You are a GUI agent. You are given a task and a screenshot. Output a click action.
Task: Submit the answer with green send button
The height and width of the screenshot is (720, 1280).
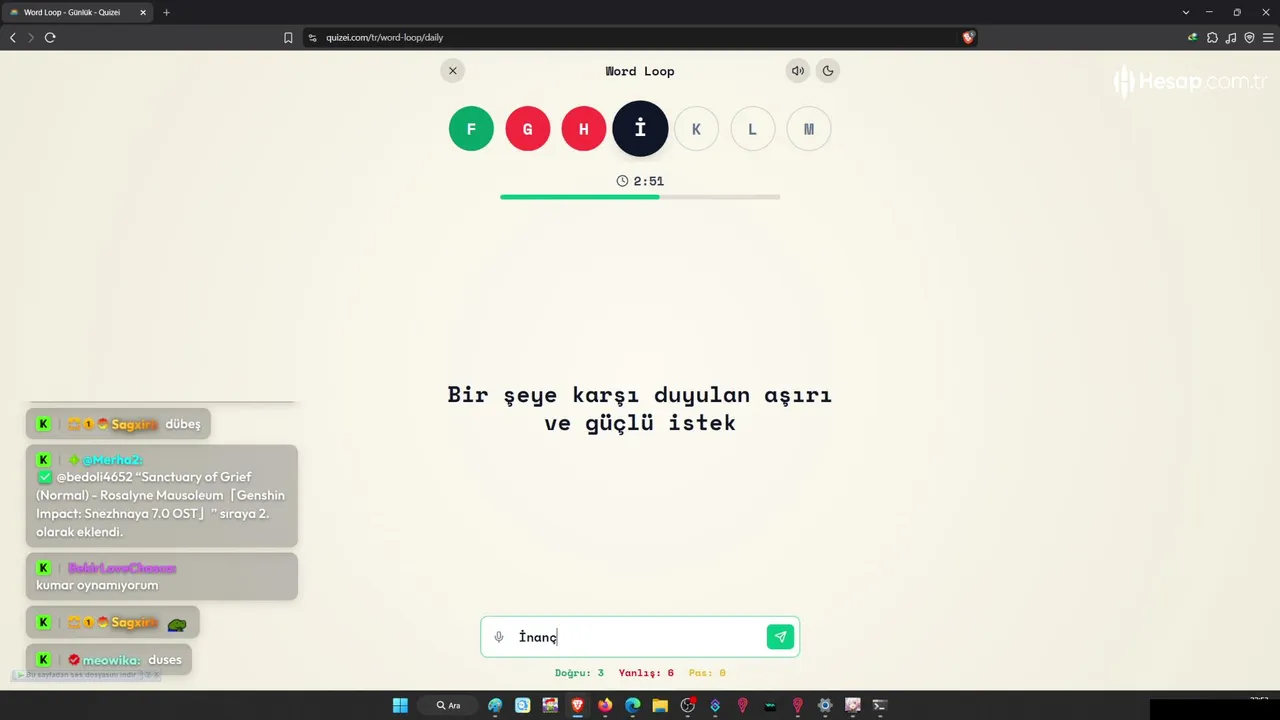[780, 637]
